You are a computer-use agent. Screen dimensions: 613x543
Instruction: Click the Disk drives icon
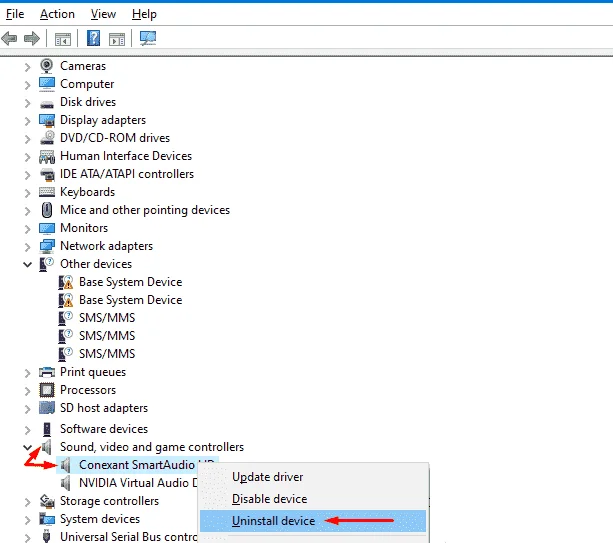pos(47,104)
